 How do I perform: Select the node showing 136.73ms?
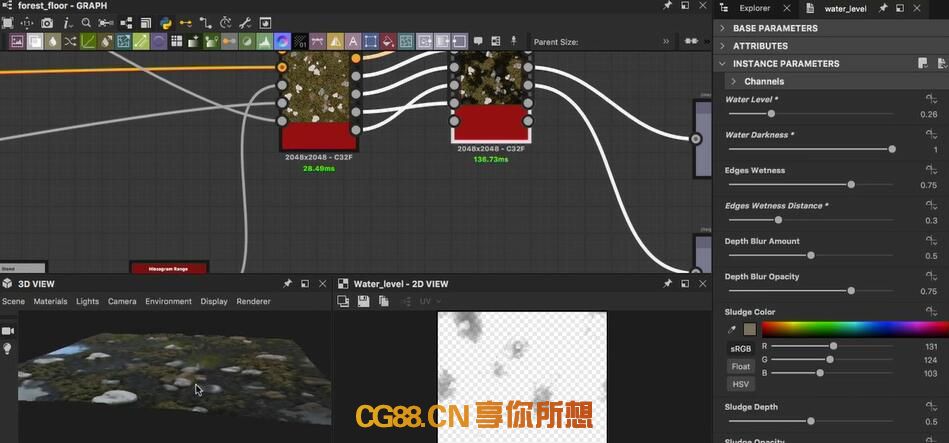(x=490, y=97)
